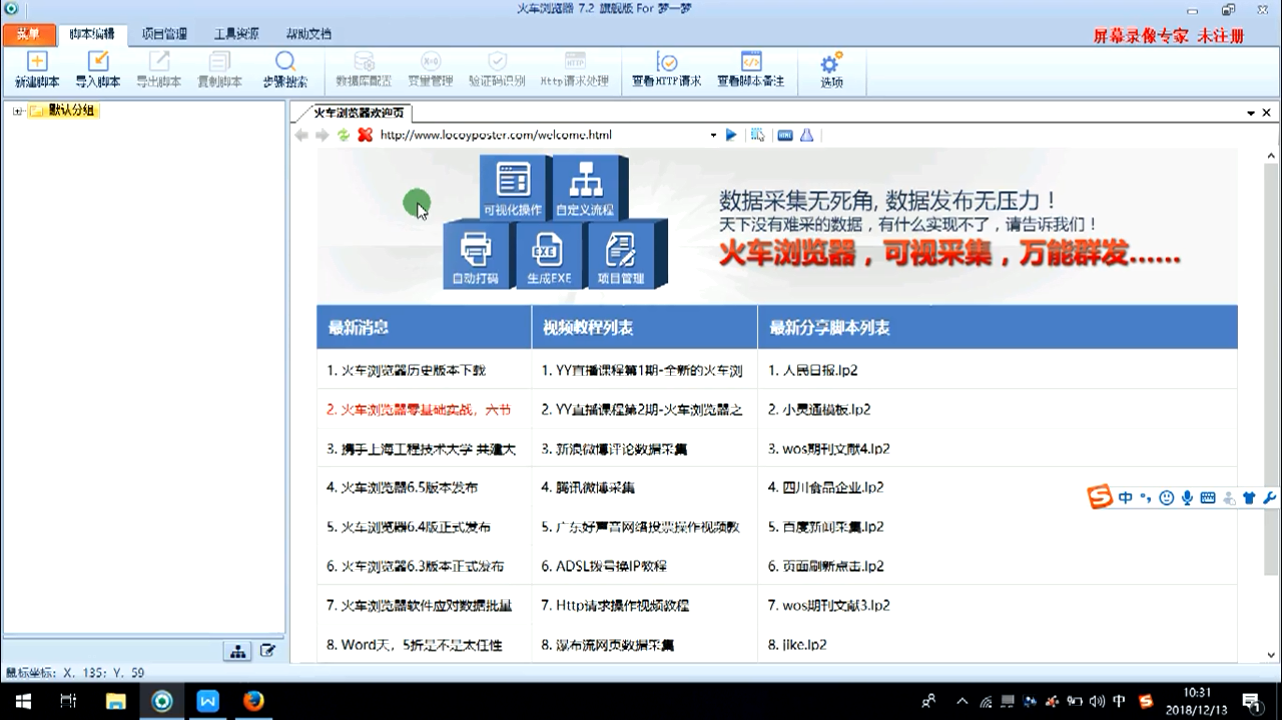The height and width of the screenshot is (720, 1282).
Task: Open Http请求处理 request handling tool
Action: (575, 69)
